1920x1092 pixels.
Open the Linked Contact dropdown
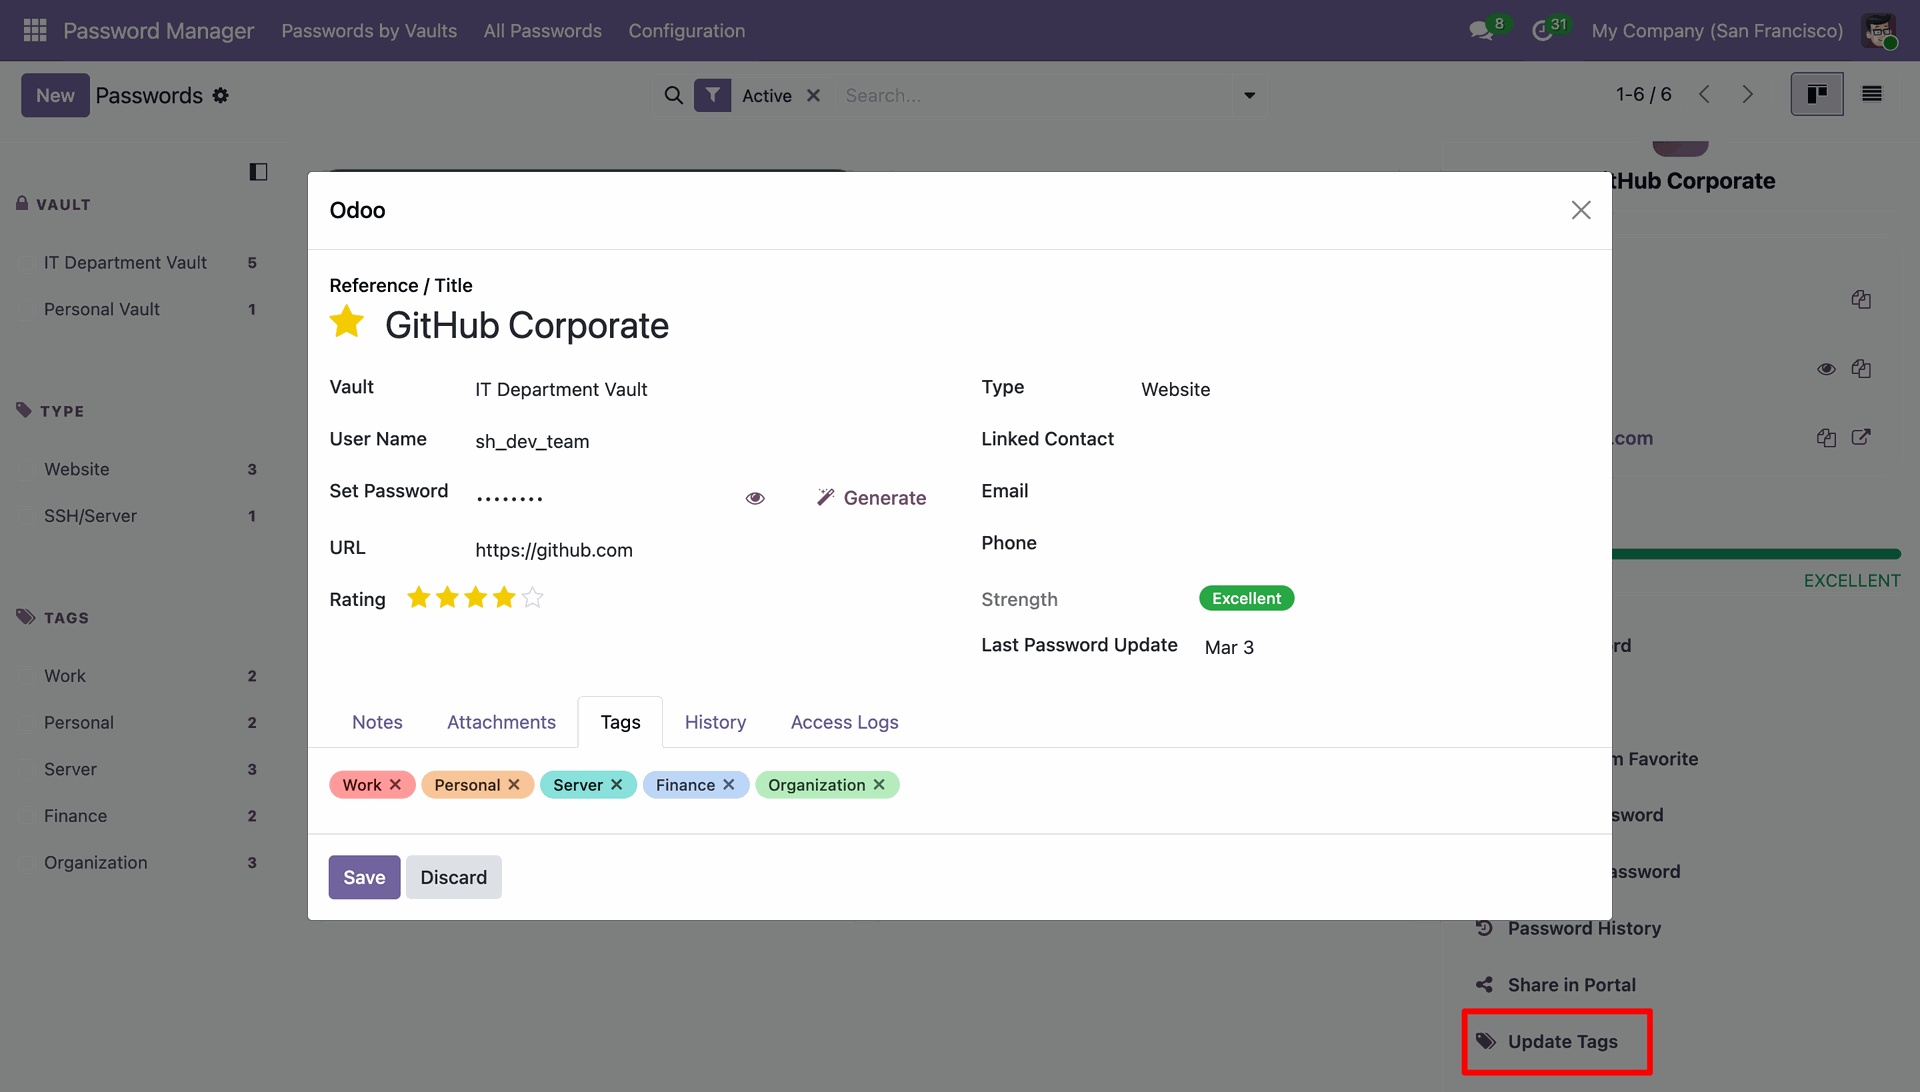click(x=1364, y=439)
